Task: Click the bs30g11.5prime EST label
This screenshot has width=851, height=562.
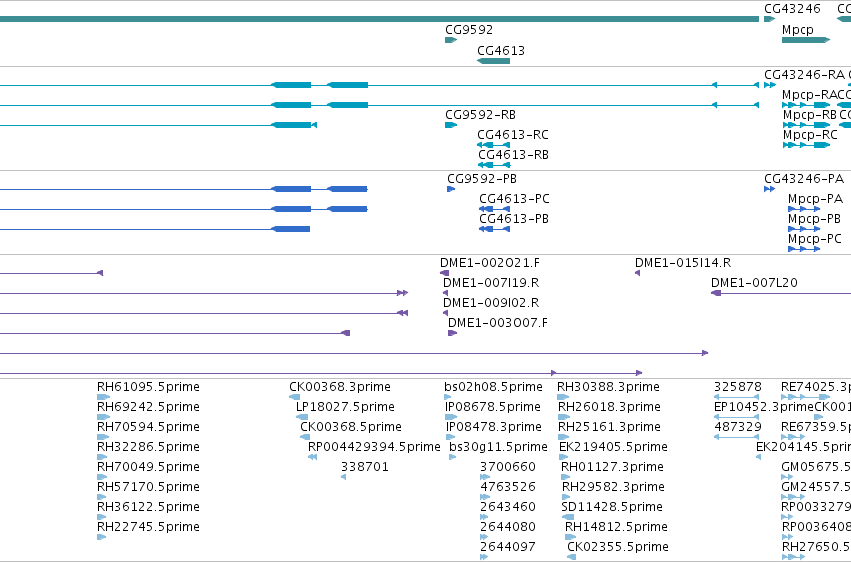Action: [x=498, y=448]
